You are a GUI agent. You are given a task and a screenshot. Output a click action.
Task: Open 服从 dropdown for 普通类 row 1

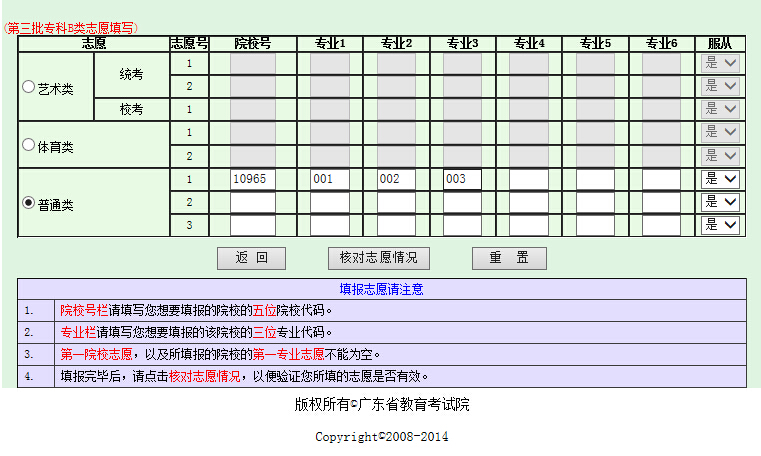click(720, 179)
